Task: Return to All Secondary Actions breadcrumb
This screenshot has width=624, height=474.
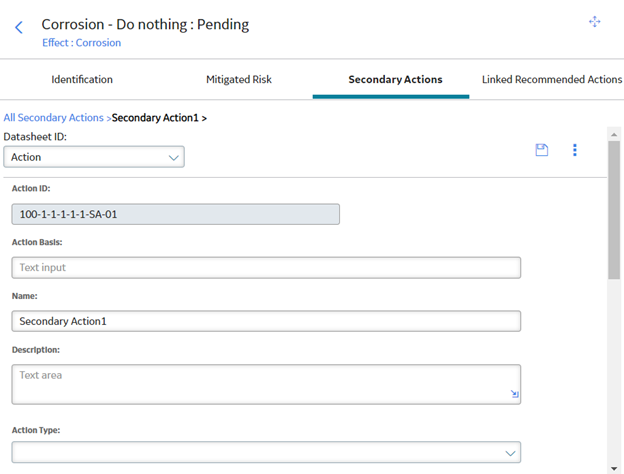Action: pyautogui.click(x=53, y=117)
